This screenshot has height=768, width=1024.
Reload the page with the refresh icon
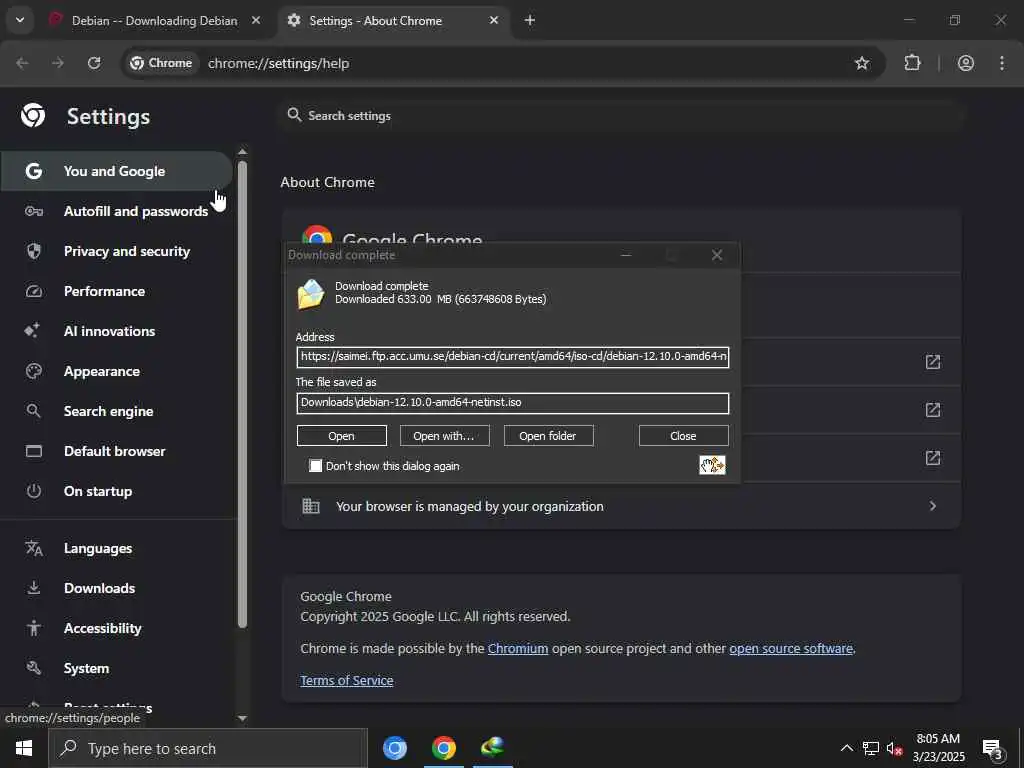coord(94,63)
